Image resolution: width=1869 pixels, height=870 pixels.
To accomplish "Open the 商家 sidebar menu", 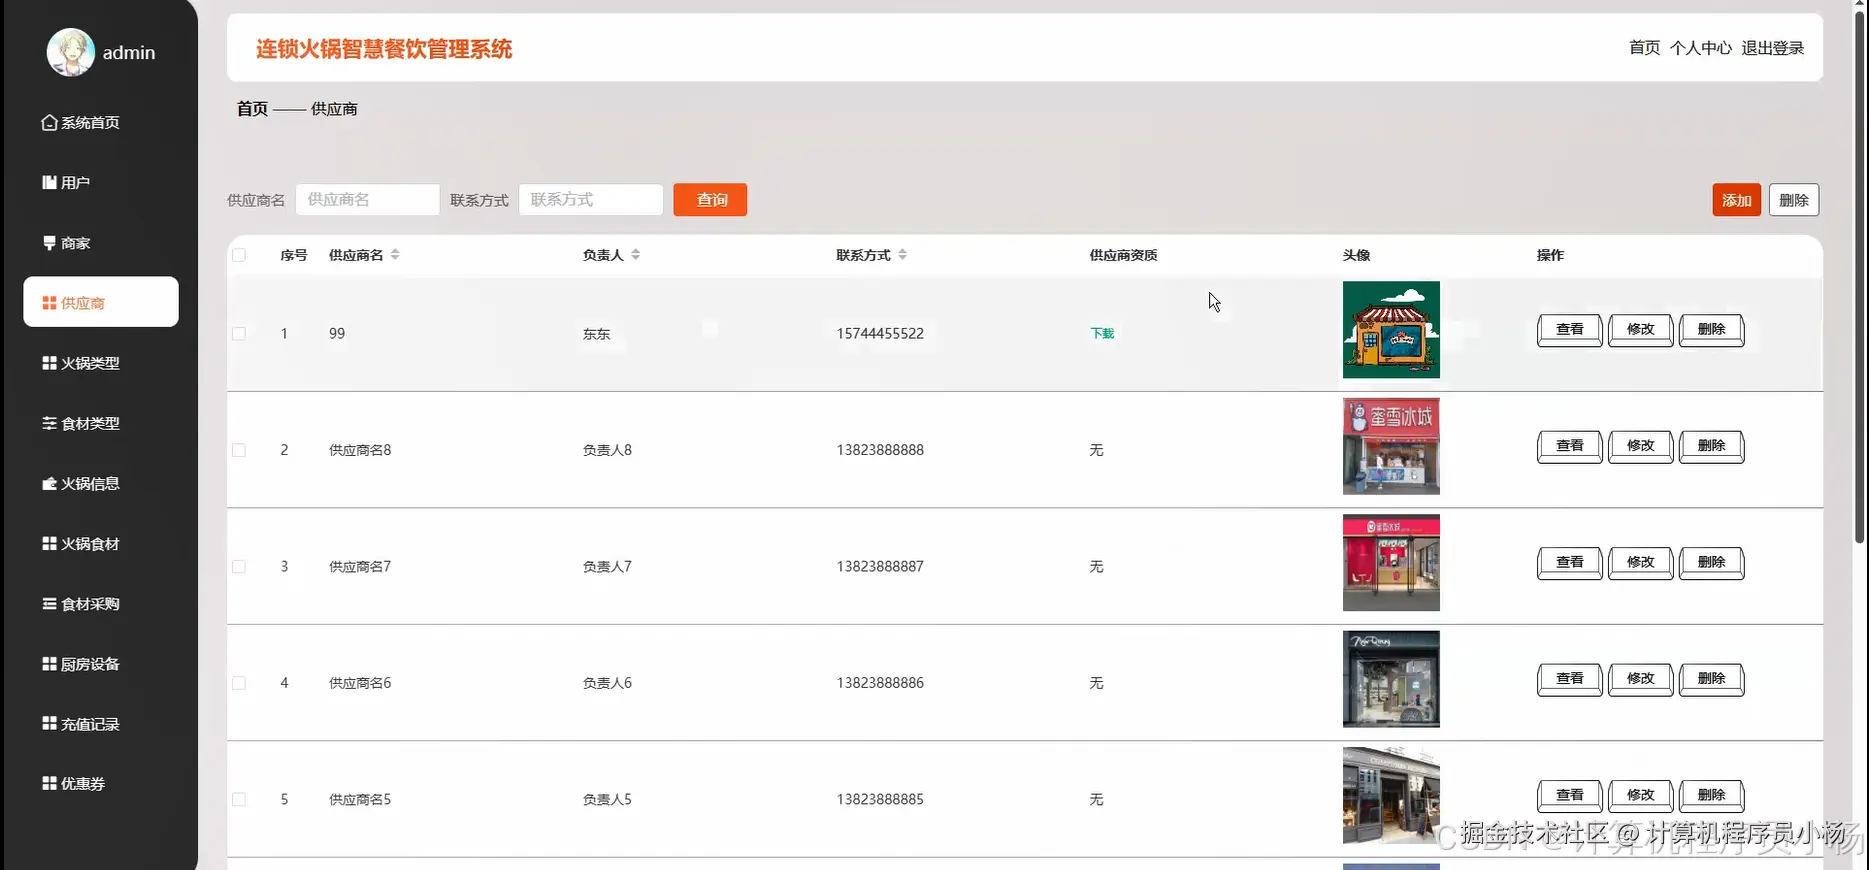I will pyautogui.click(x=101, y=243).
